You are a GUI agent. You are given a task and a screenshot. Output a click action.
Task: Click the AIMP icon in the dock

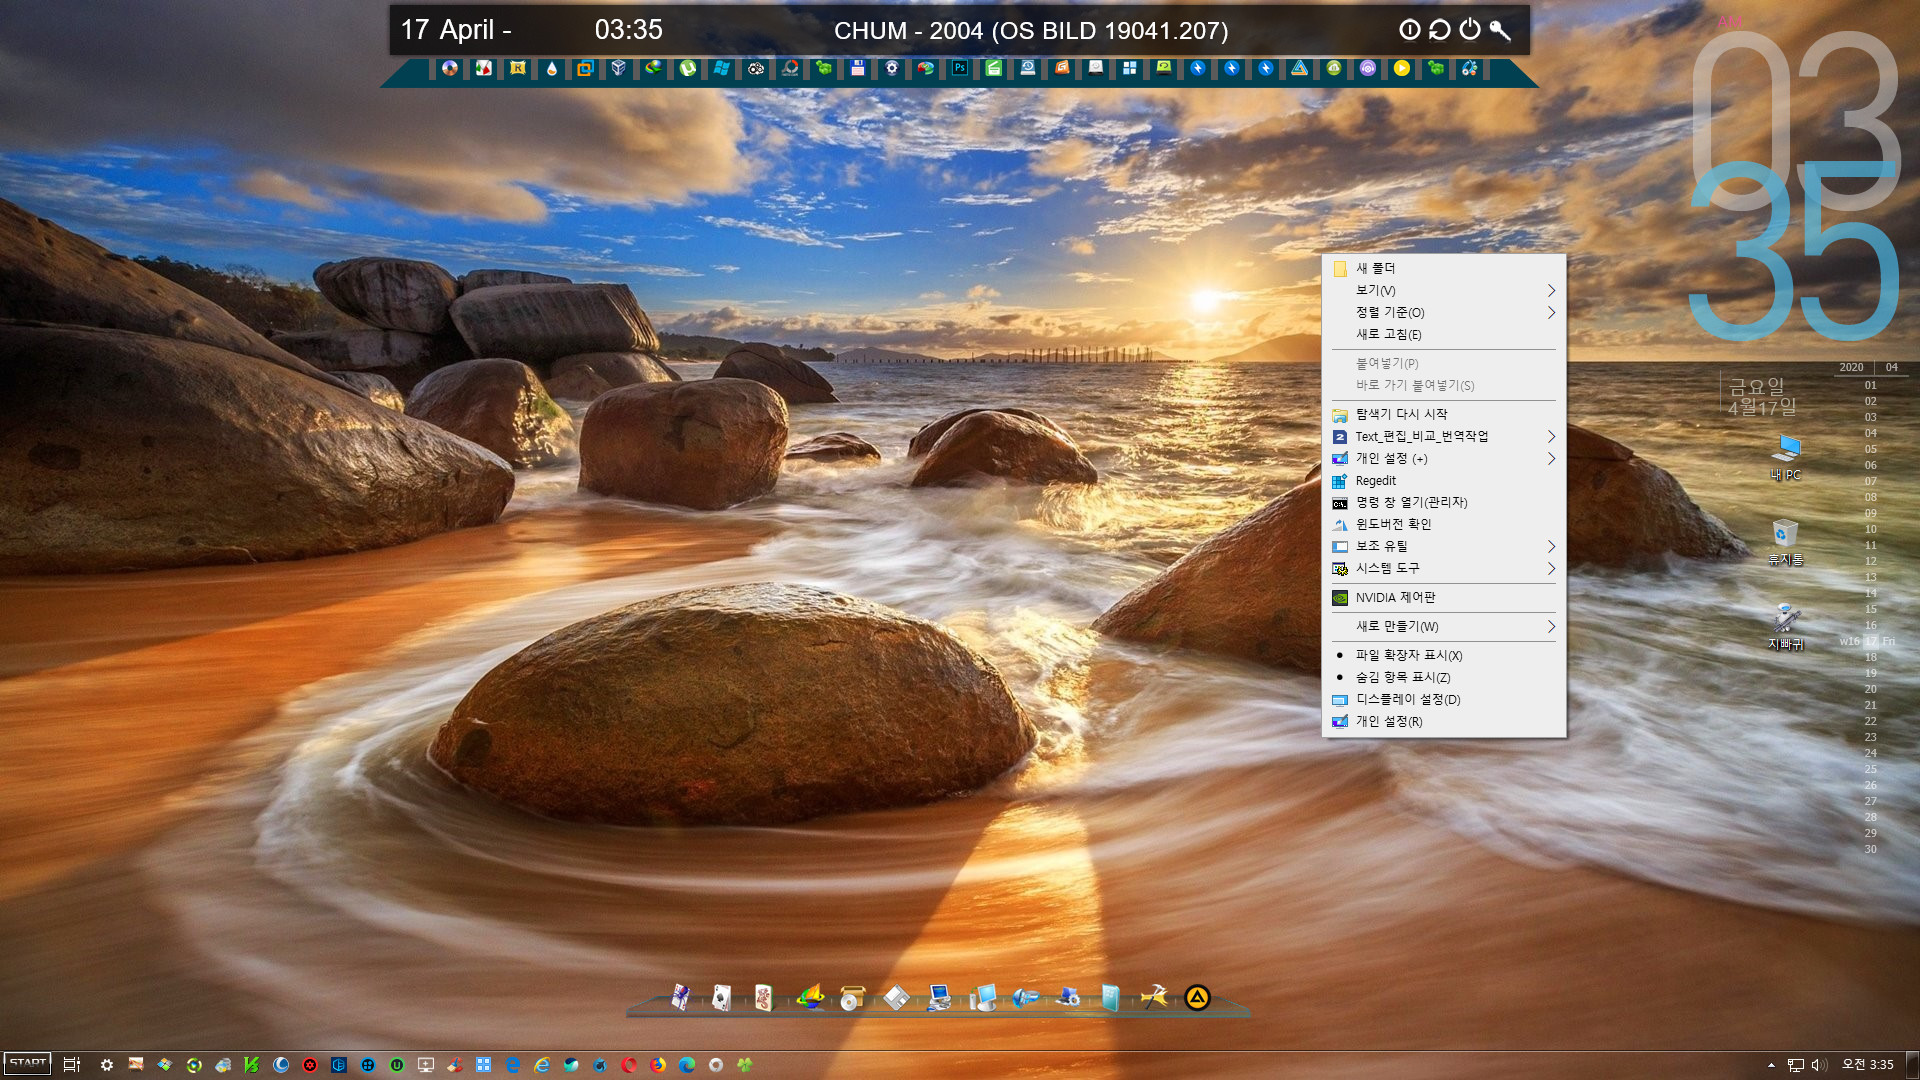(x=1197, y=997)
